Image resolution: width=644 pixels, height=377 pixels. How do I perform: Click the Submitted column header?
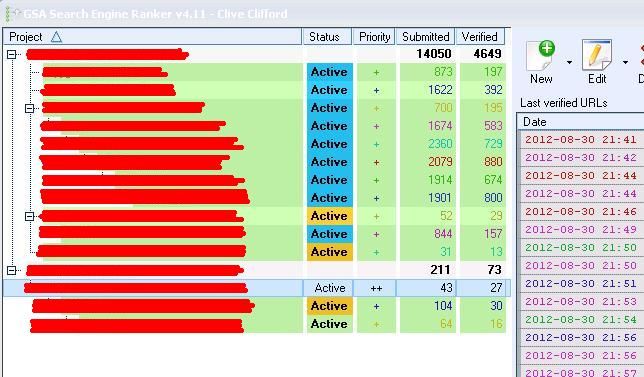click(x=426, y=37)
